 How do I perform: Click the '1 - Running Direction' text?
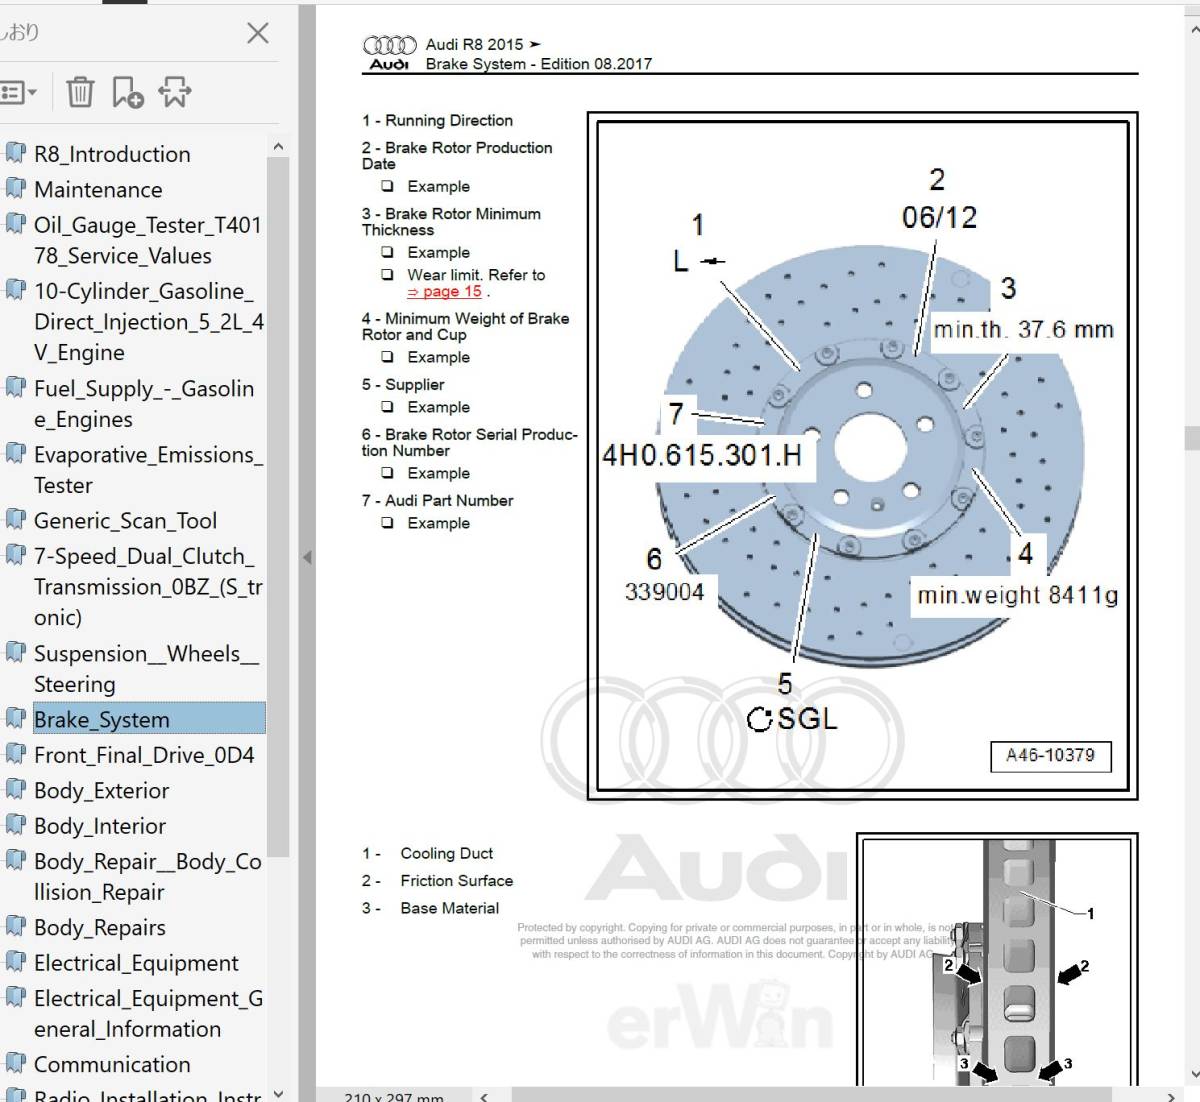pyautogui.click(x=438, y=121)
